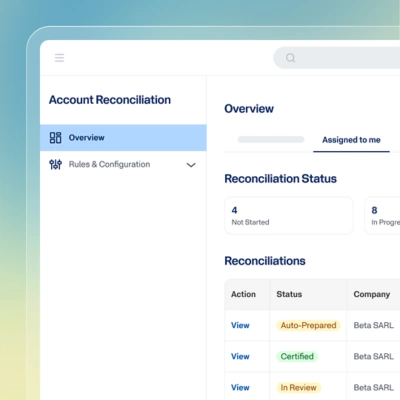Open the In Progress status card

pos(382,215)
